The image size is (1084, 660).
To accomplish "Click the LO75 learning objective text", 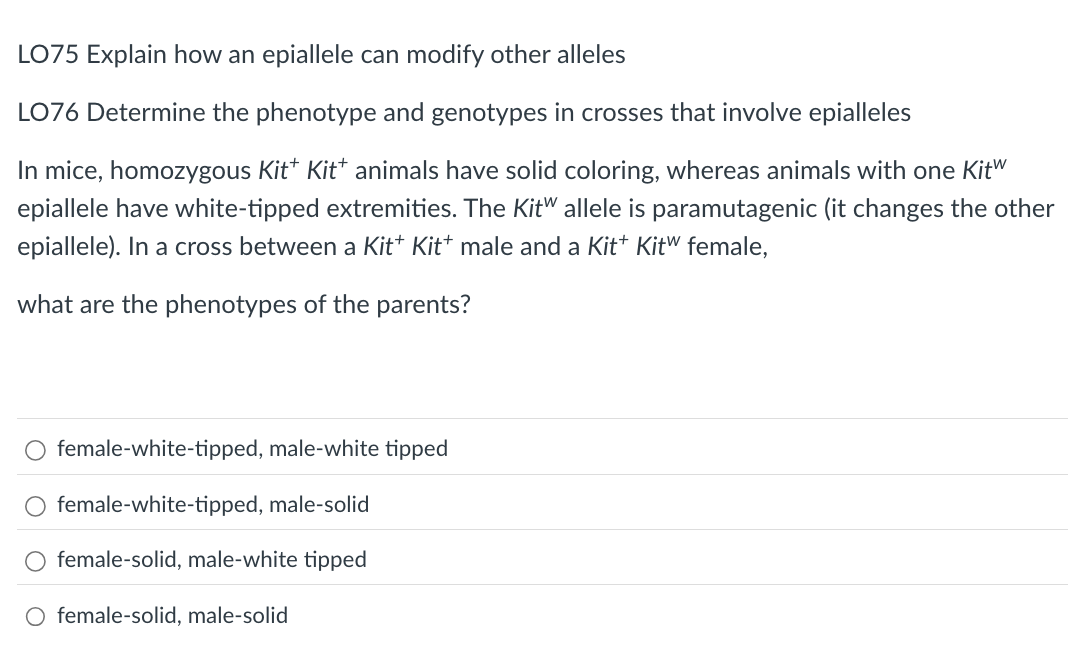I will pyautogui.click(x=321, y=55).
